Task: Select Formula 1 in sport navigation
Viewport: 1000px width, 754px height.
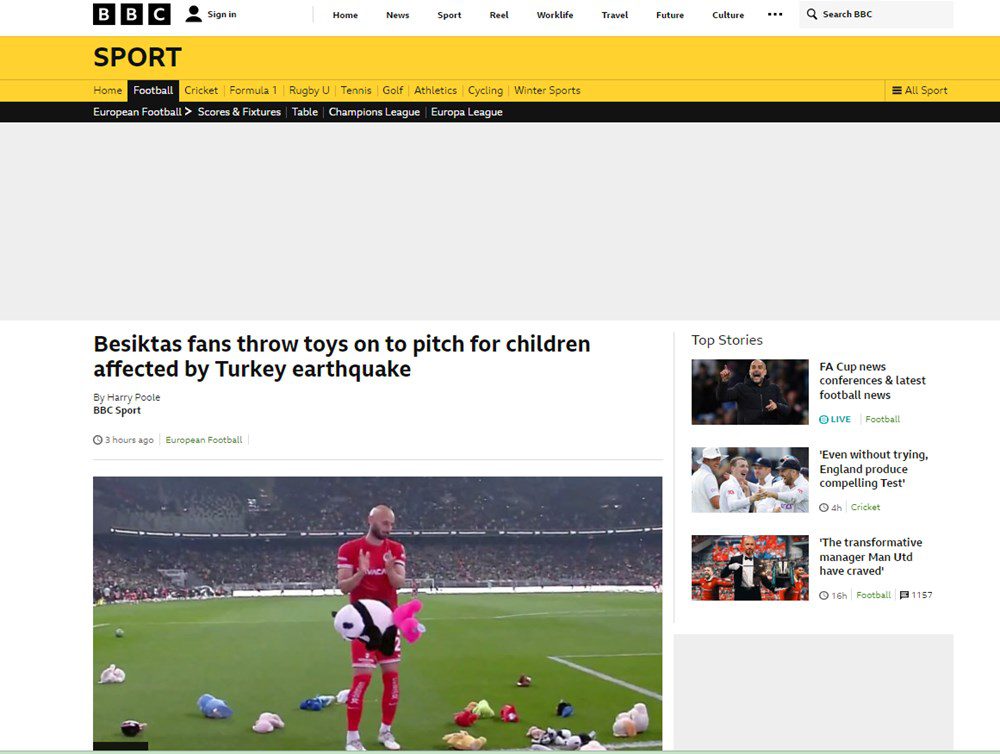Action: pyautogui.click(x=253, y=91)
